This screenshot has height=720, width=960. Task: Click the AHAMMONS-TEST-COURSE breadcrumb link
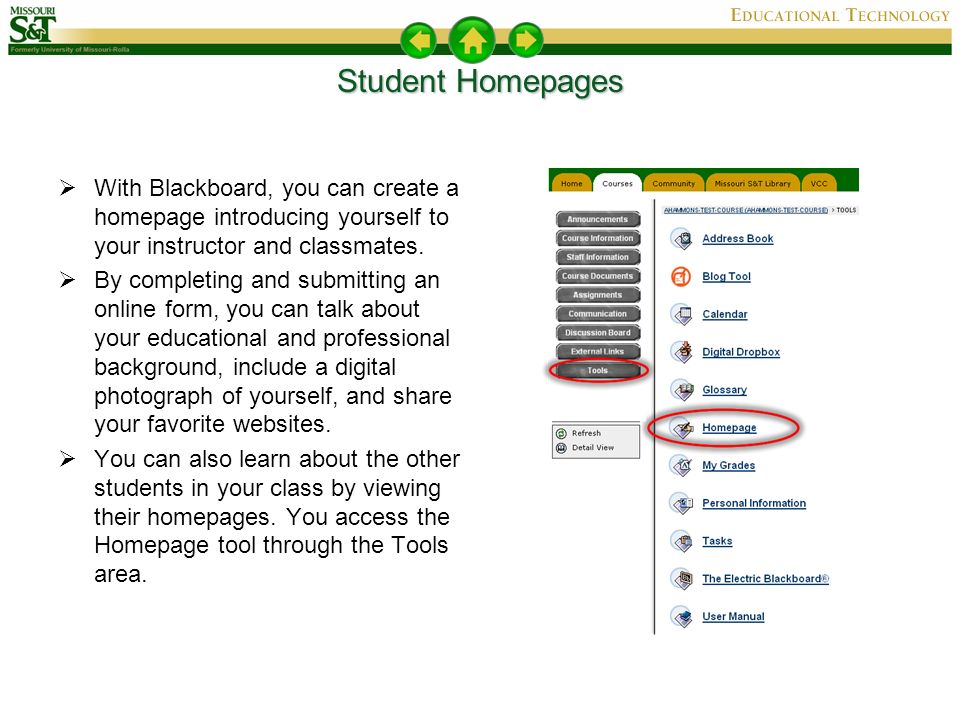click(x=746, y=210)
